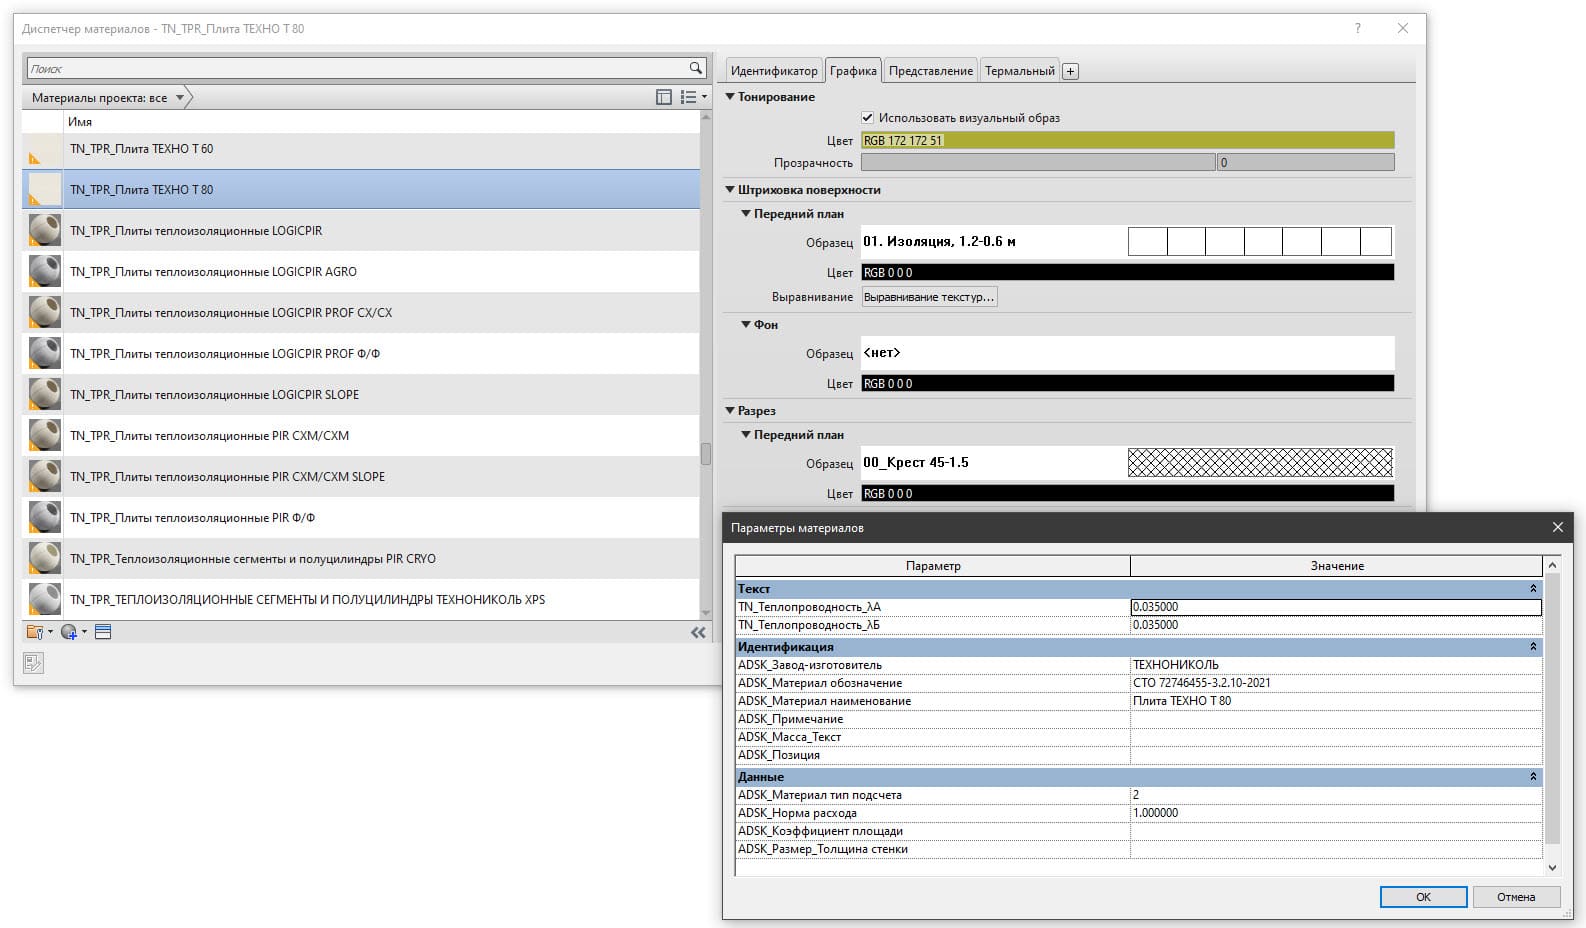Click the search magnifier icon
Viewport: 1586px width, 928px height.
[x=695, y=68]
